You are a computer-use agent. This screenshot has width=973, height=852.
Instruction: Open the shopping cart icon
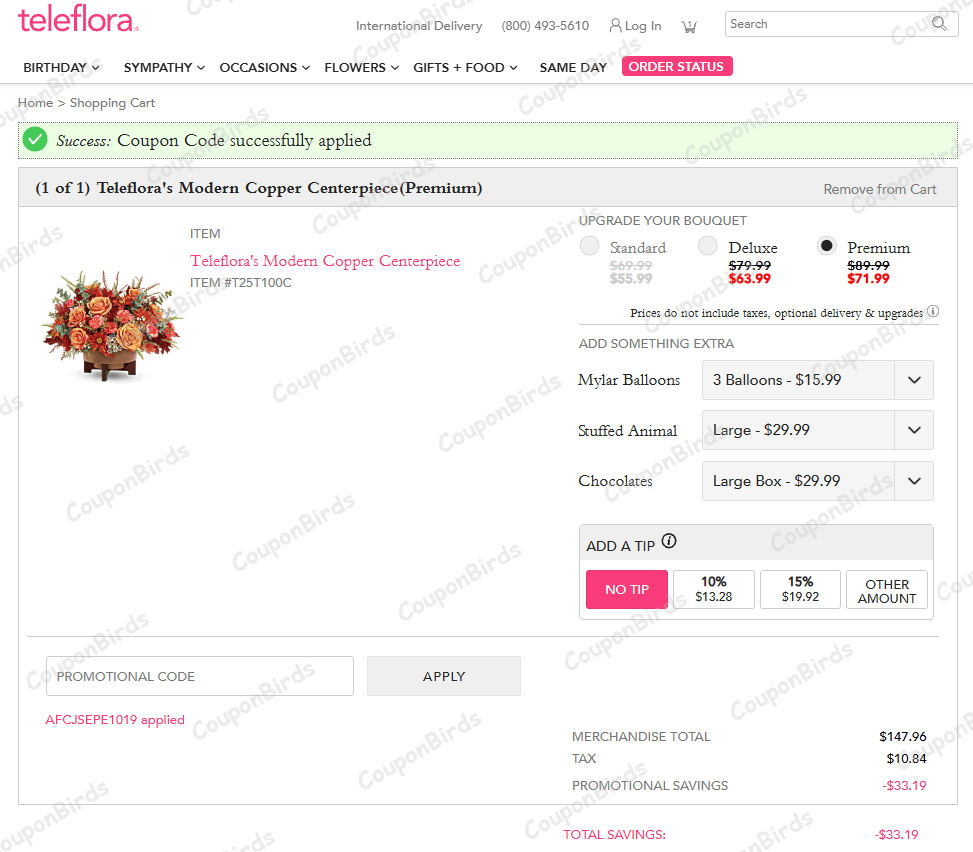[x=689, y=27]
